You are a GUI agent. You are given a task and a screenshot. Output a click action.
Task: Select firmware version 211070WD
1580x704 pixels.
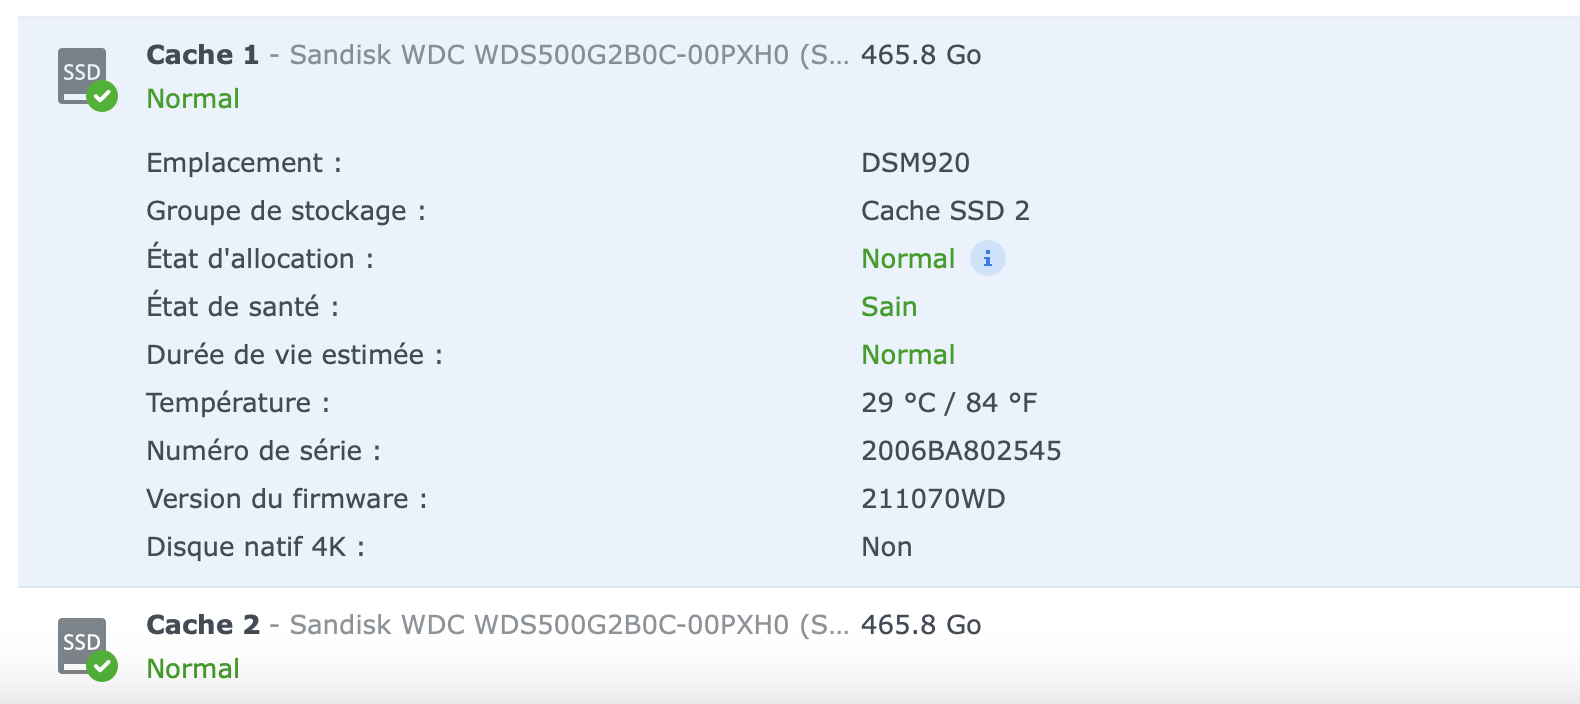coord(933,499)
